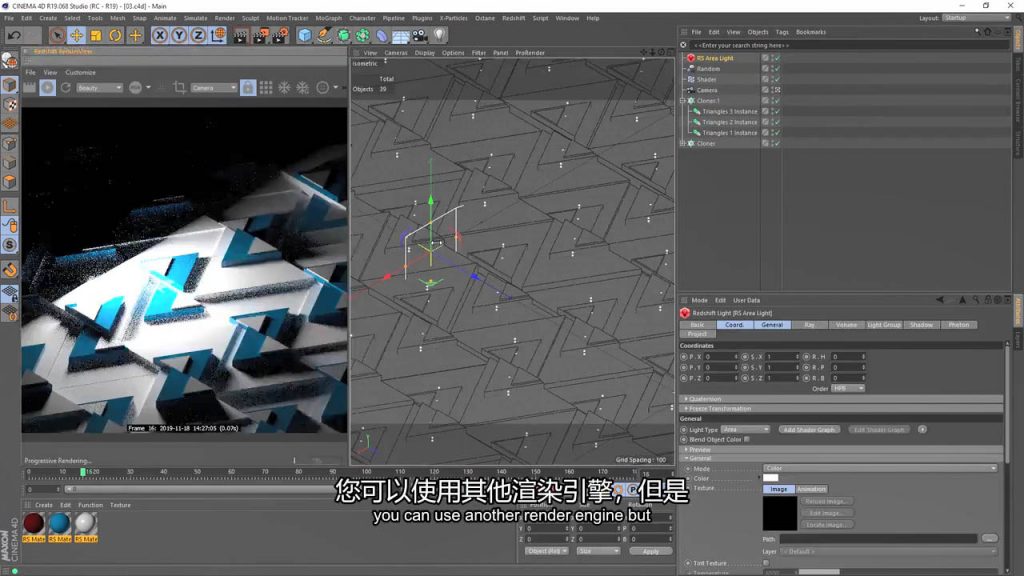Viewport: 1024px width, 576px height.
Task: Open the Mode Color dropdown
Action: (x=880, y=468)
